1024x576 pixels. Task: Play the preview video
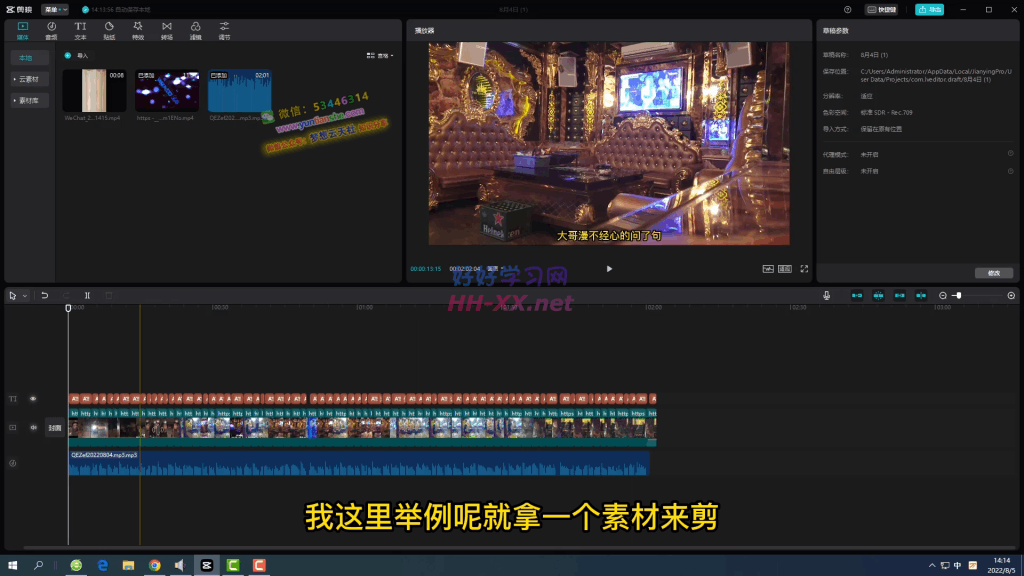click(609, 268)
